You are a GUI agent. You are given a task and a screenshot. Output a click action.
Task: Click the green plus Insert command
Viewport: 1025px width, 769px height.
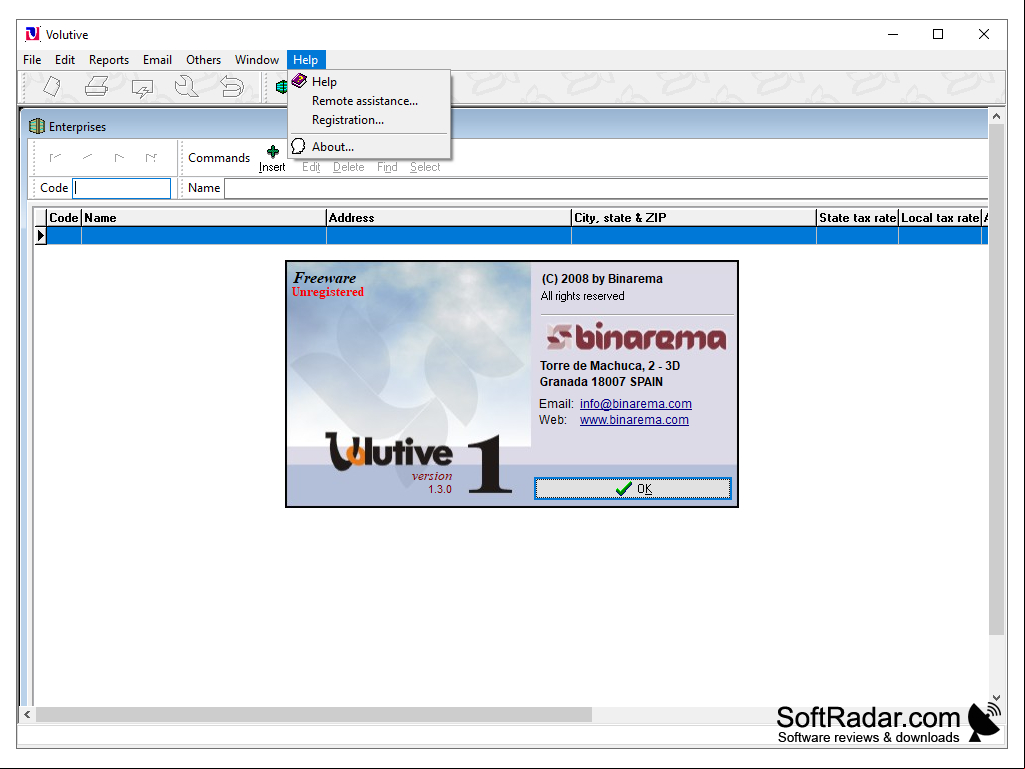[273, 158]
